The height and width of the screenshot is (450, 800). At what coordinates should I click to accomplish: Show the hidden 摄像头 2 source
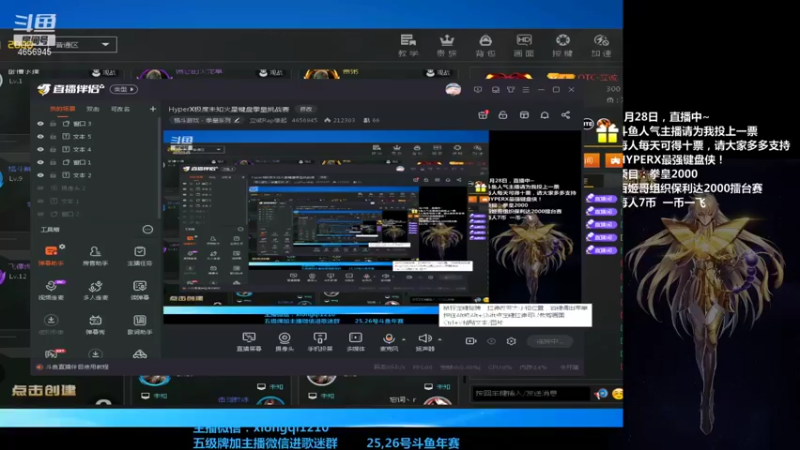[40, 188]
